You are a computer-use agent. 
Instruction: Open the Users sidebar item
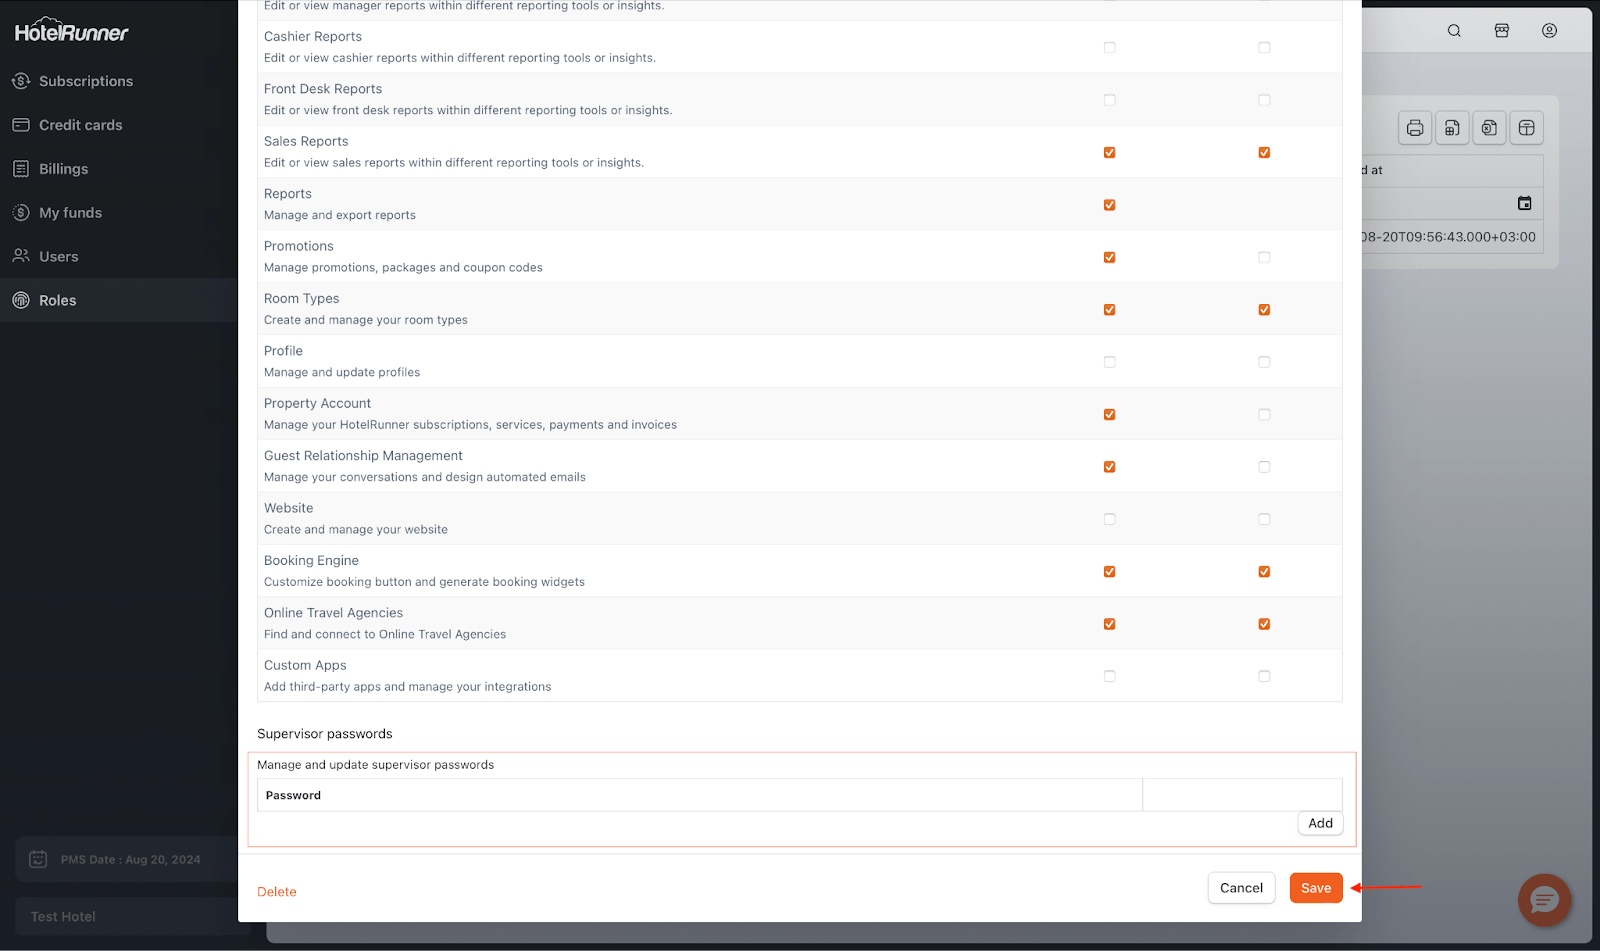point(58,257)
